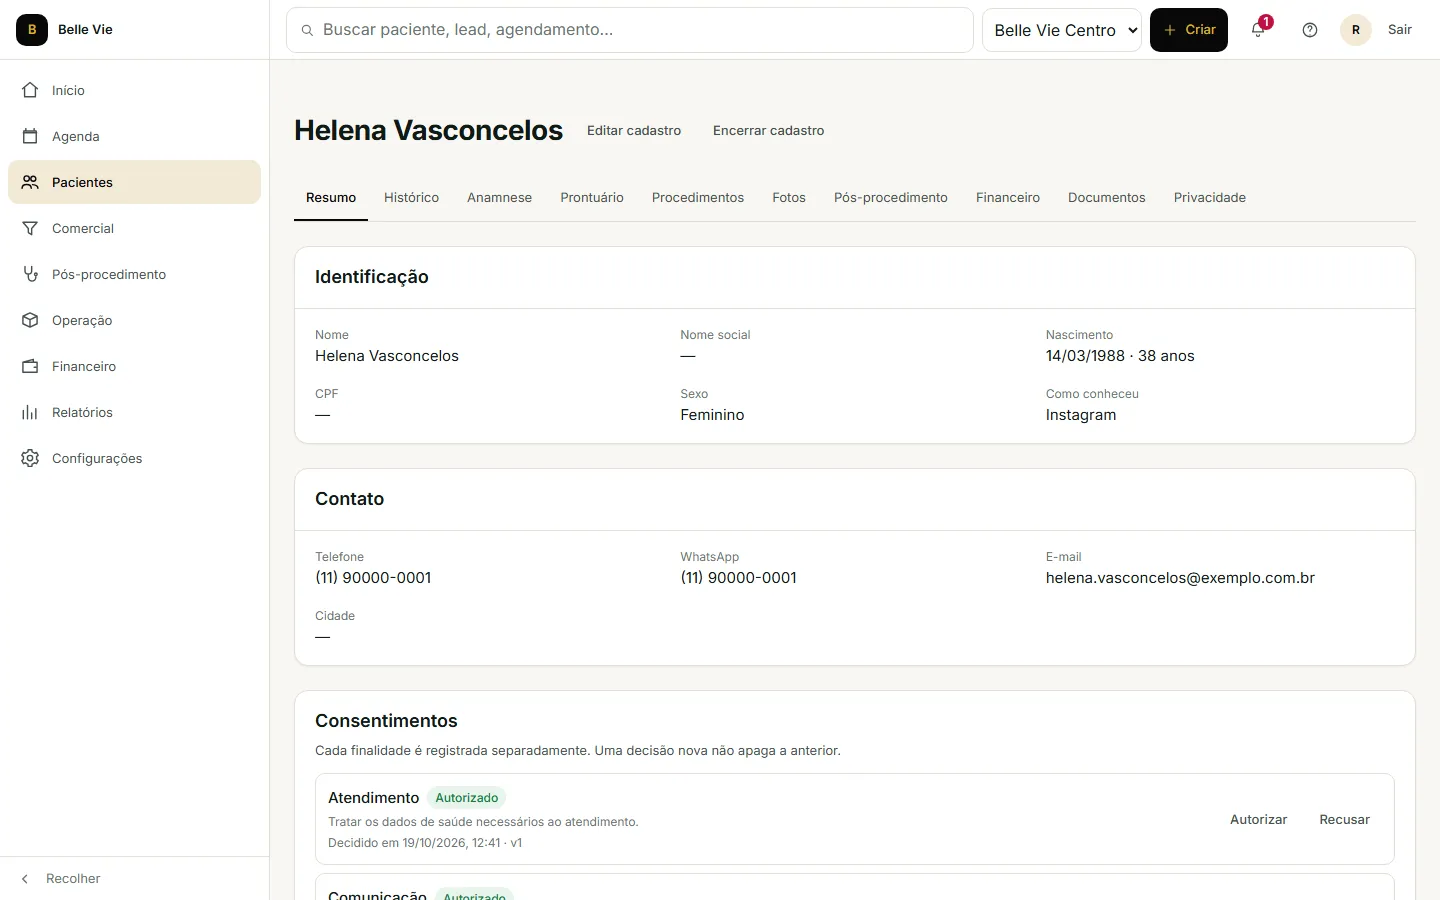The height and width of the screenshot is (900, 1440).
Task: Click the Feminino value under Sexo
Action: point(712,415)
